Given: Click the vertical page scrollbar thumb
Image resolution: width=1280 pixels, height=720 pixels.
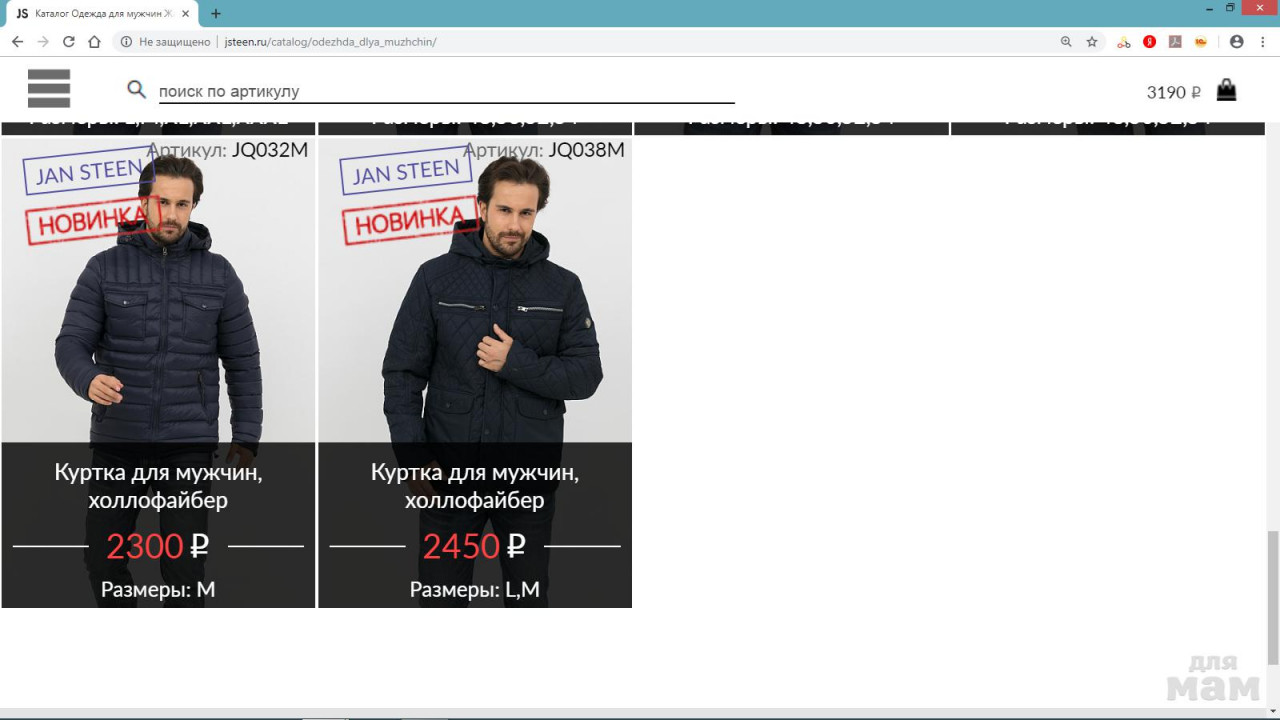Looking at the screenshot, I should pos(1272,597).
